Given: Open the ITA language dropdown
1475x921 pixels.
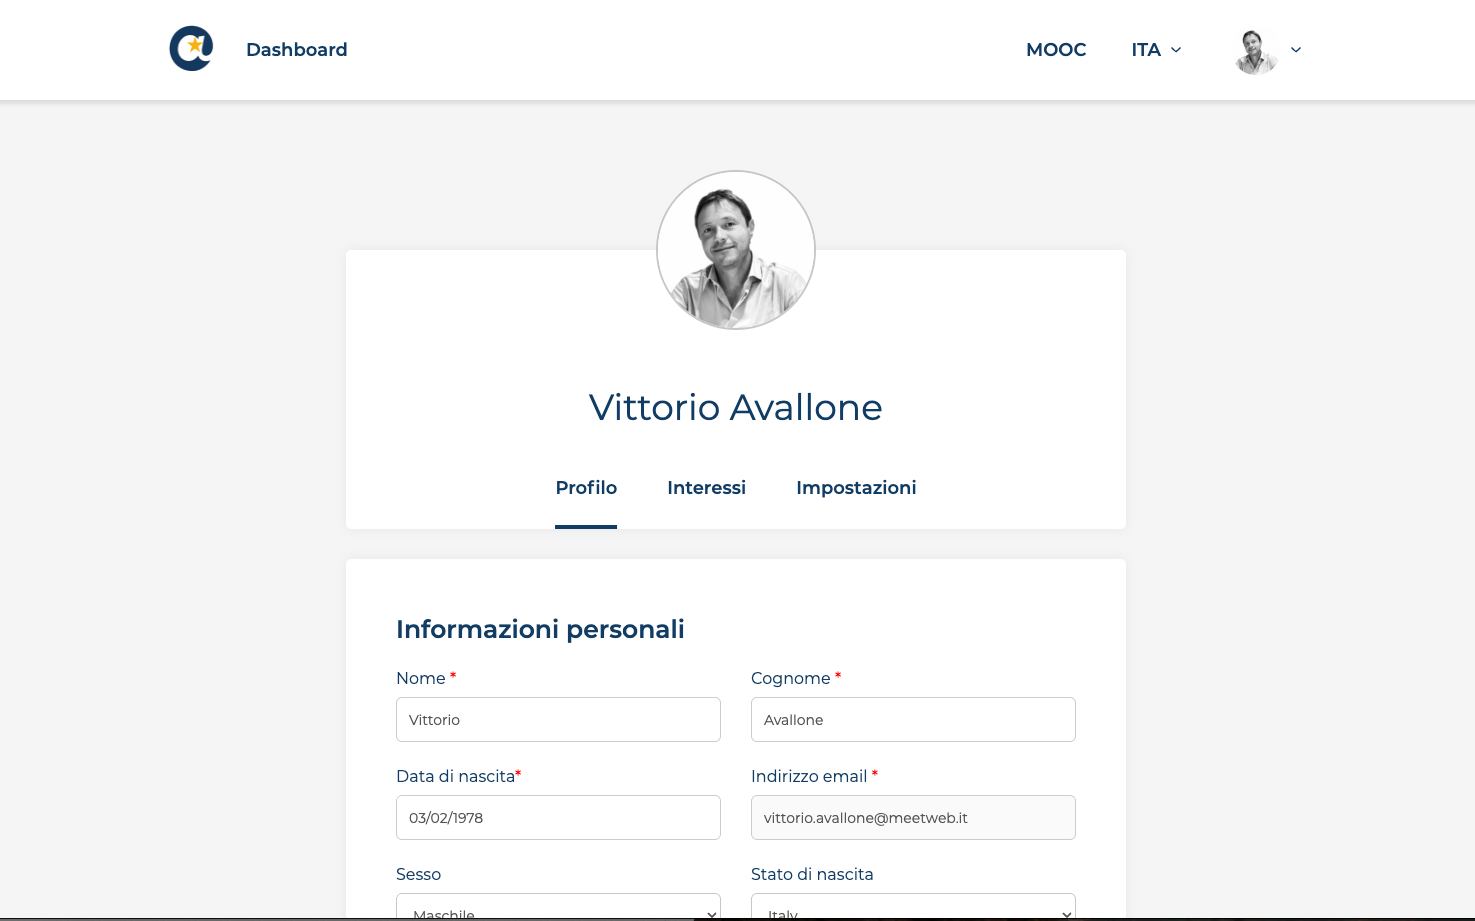Looking at the screenshot, I should coord(1156,50).
